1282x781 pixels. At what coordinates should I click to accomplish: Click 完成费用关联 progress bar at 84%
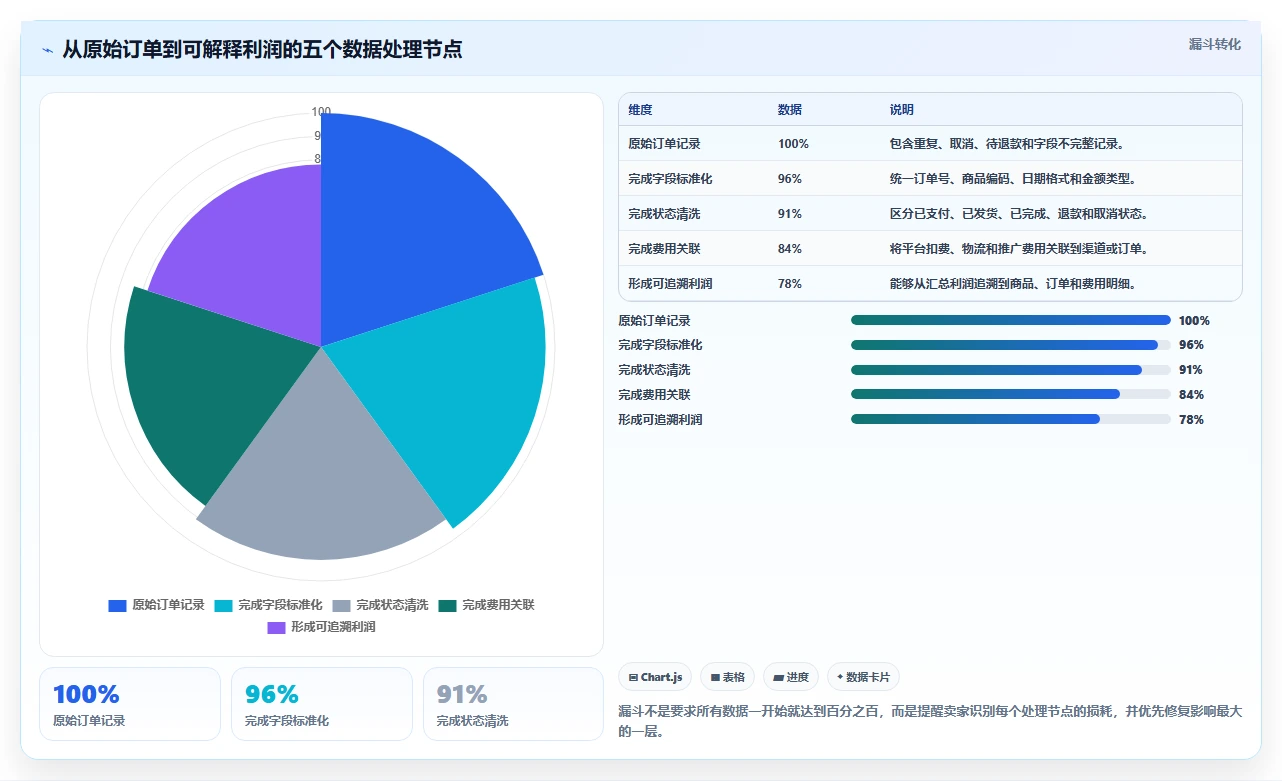[x=1010, y=394]
